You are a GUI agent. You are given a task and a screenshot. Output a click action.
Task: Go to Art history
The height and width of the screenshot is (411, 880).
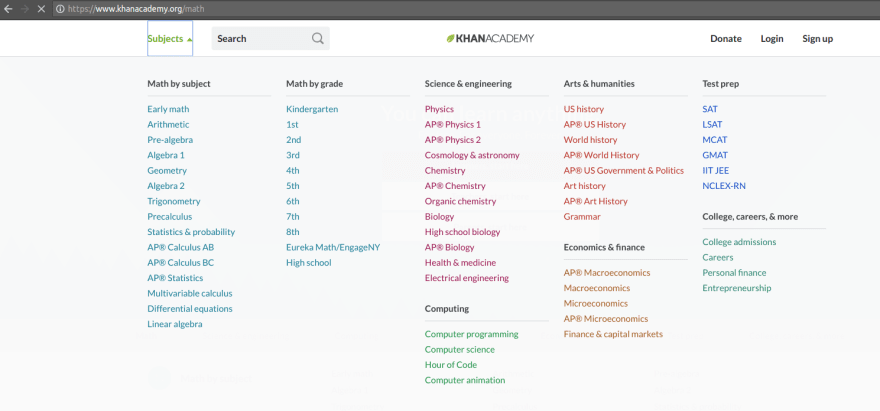coord(585,186)
